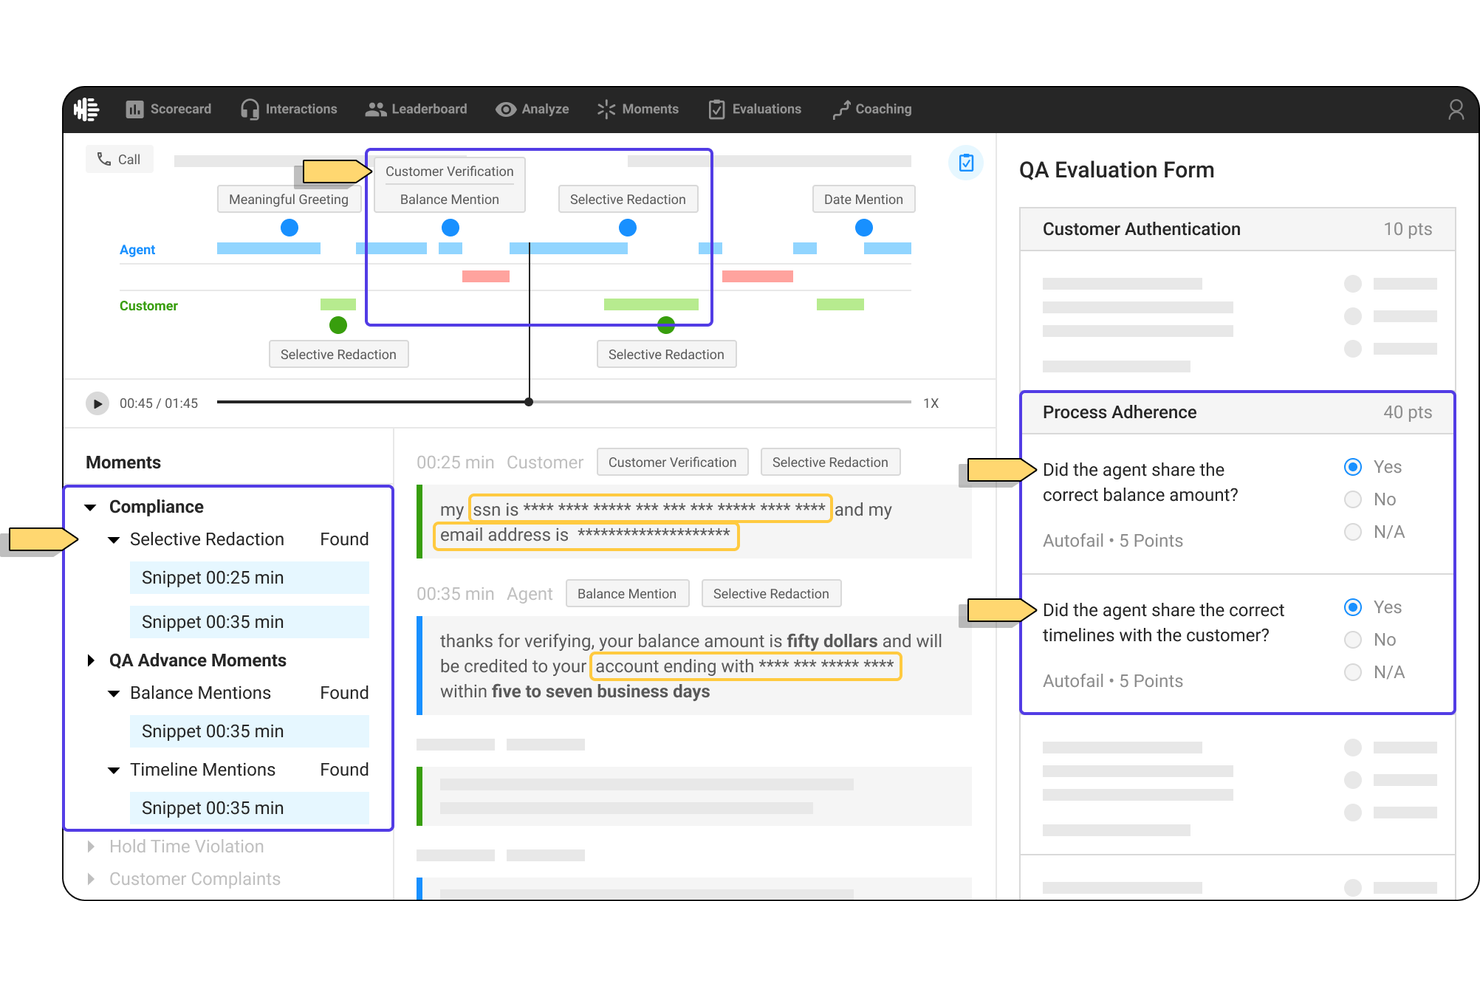
Task: Open Balance Mentions Snippet 00:35 min
Action: pyautogui.click(x=249, y=731)
